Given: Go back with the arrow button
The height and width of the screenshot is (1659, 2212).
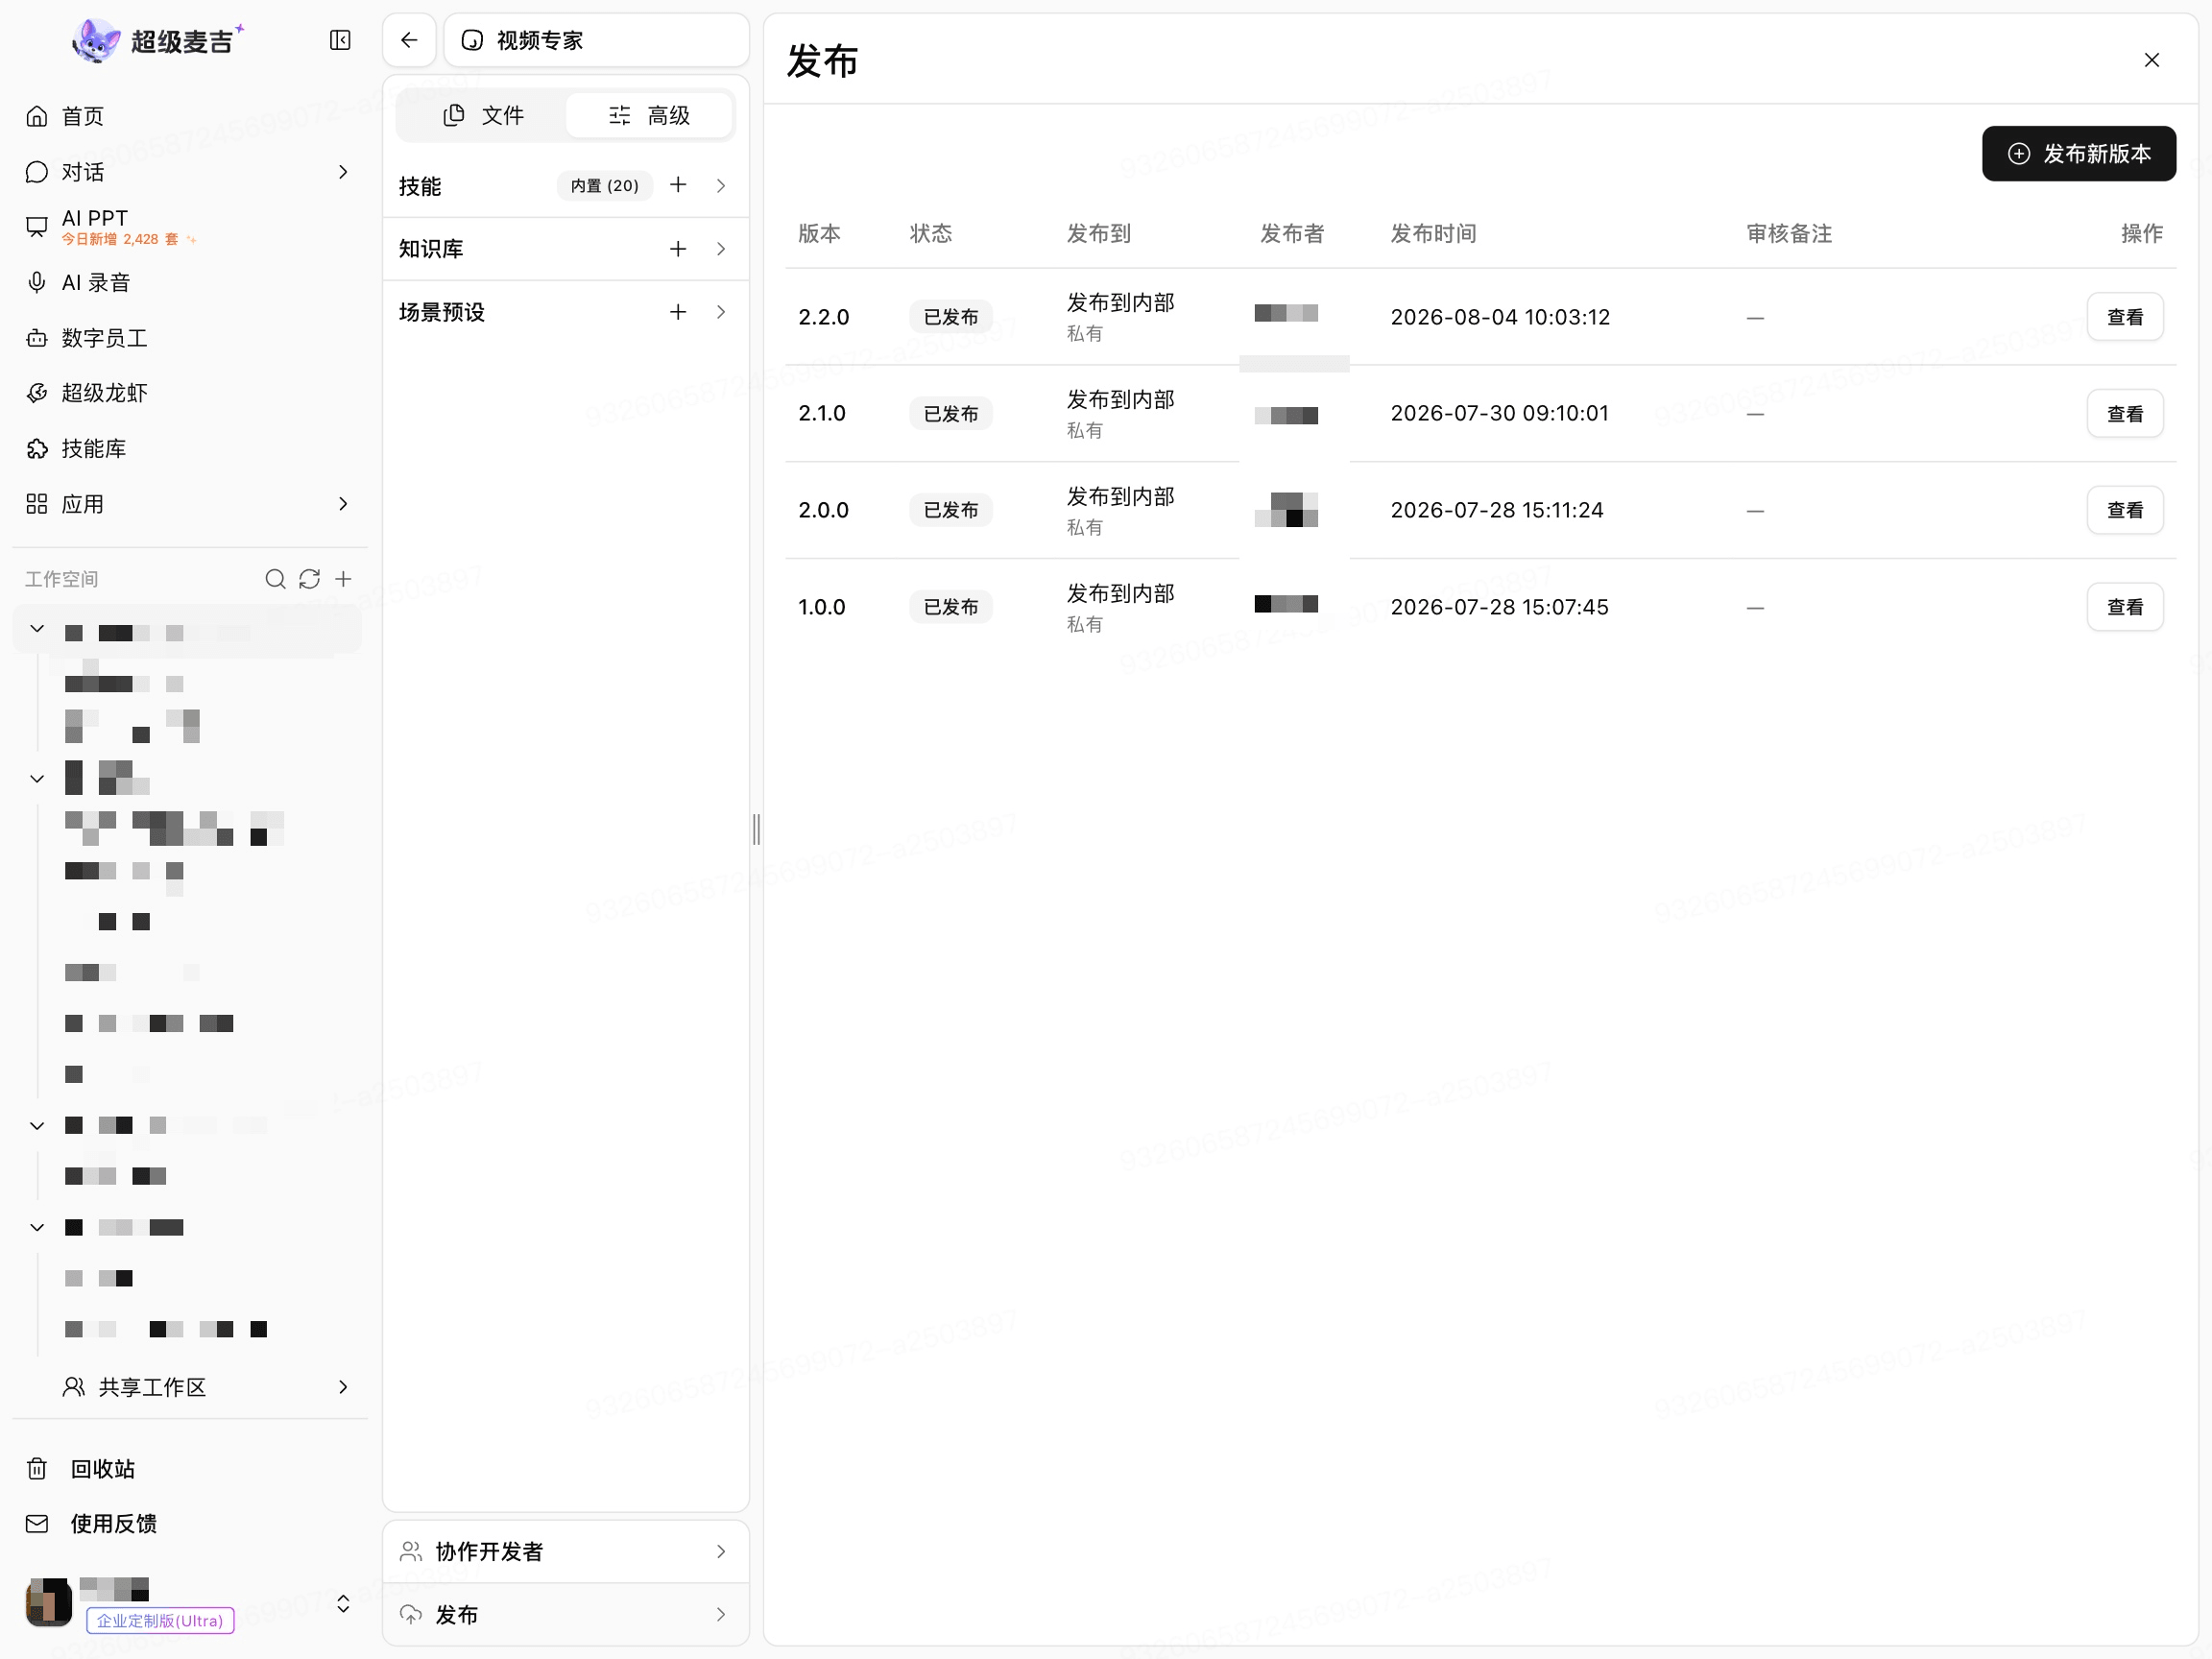Looking at the screenshot, I should 409,40.
